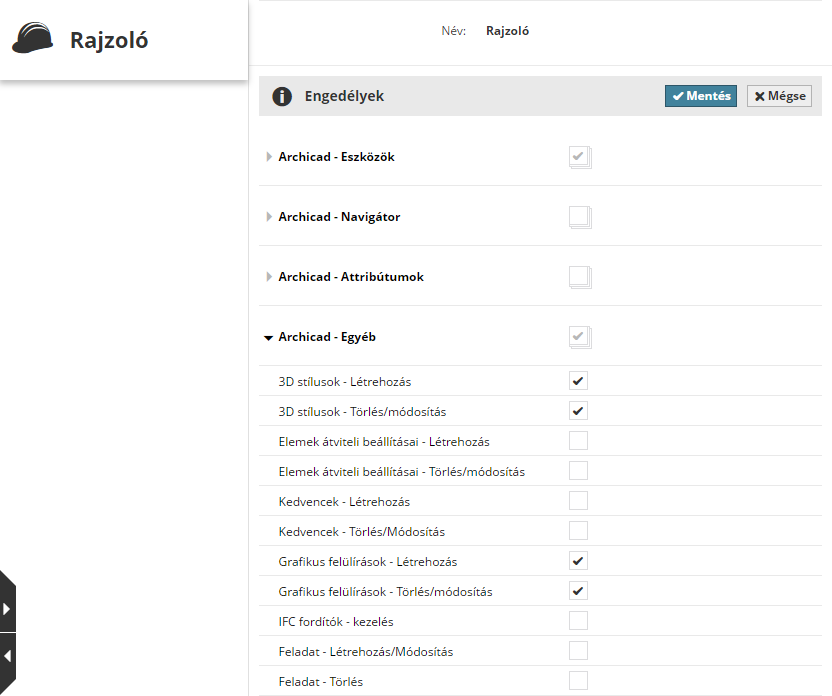Image resolution: width=832 pixels, height=696 pixels.
Task: Uncheck Grafikus felülírások - Törlés/módosítás
Action: tap(578, 591)
